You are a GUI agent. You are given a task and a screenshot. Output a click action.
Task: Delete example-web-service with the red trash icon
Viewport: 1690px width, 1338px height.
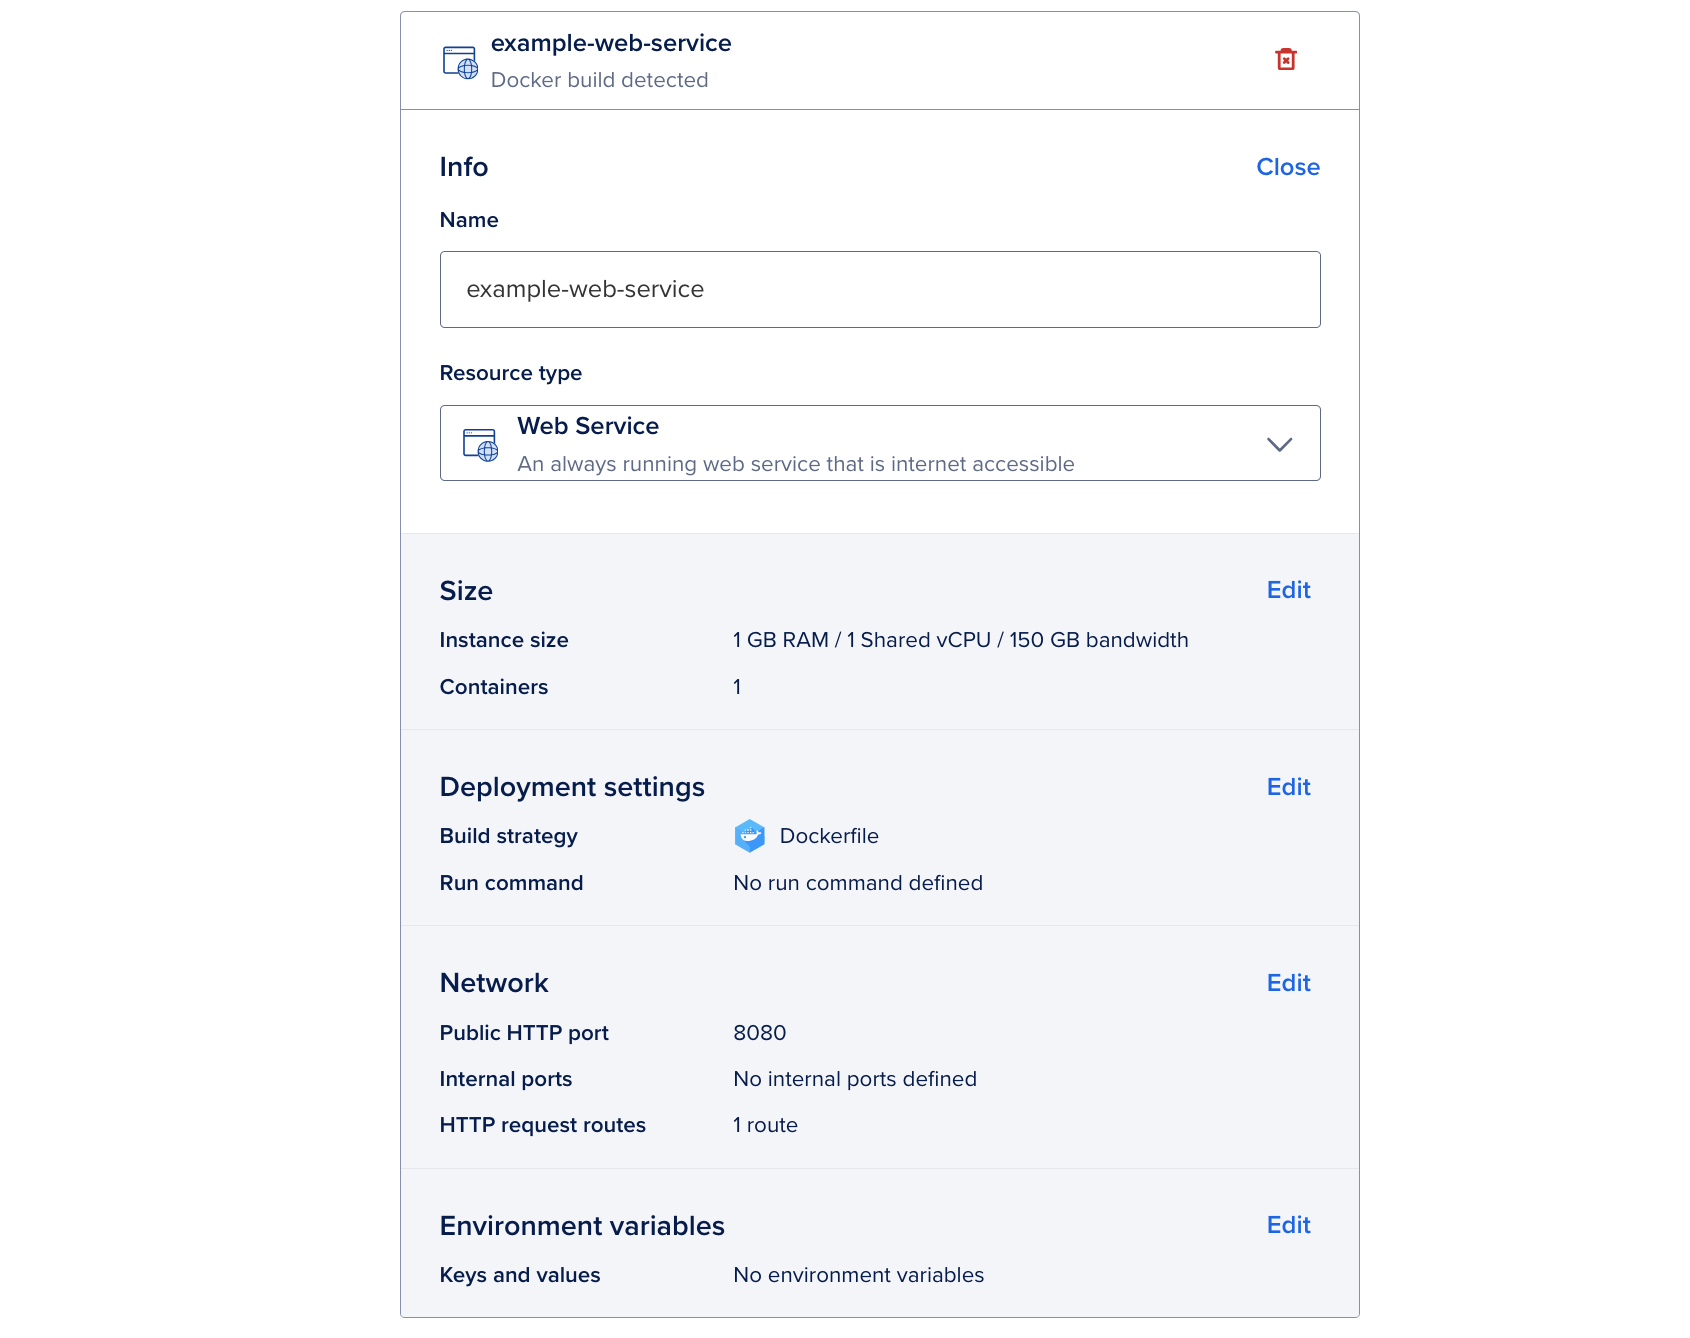(1286, 59)
